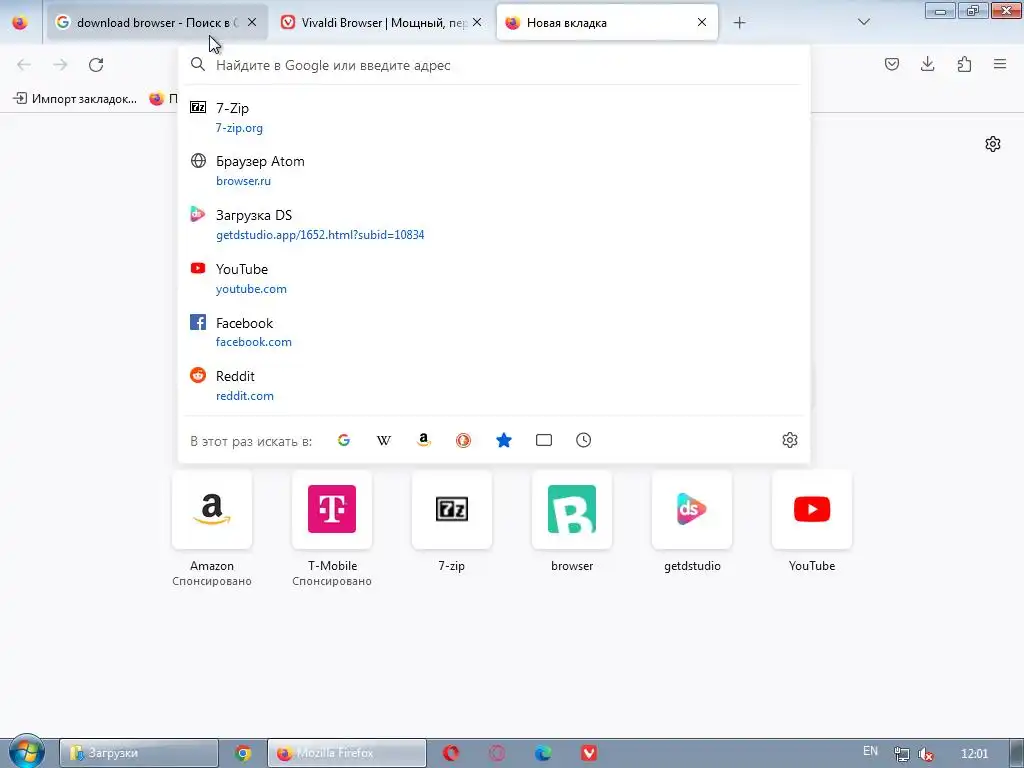
Task: Launch Opera from the taskbar
Action: point(451,753)
